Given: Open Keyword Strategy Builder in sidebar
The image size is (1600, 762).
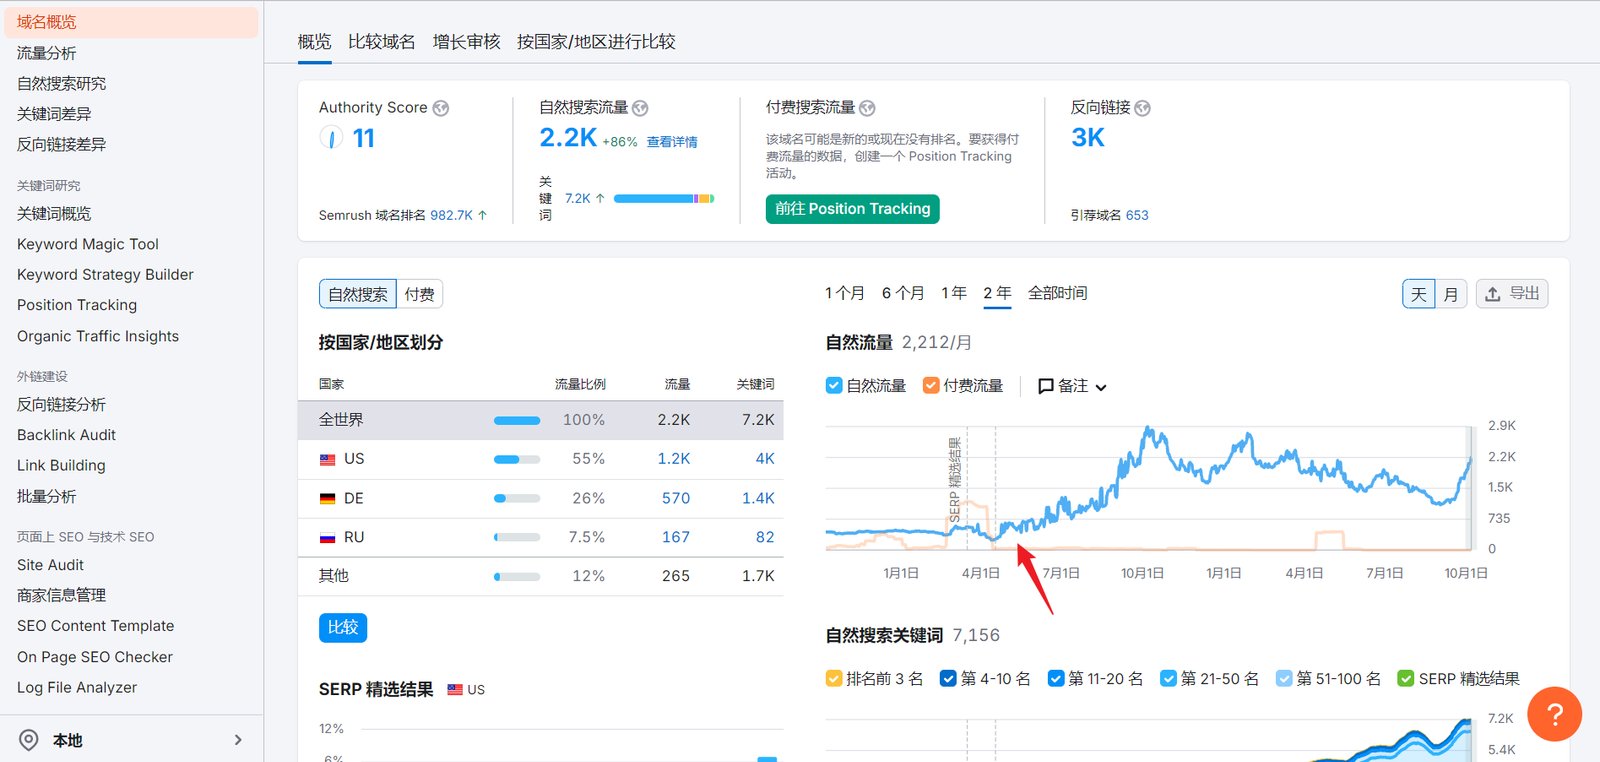Looking at the screenshot, I should pyautogui.click(x=105, y=274).
